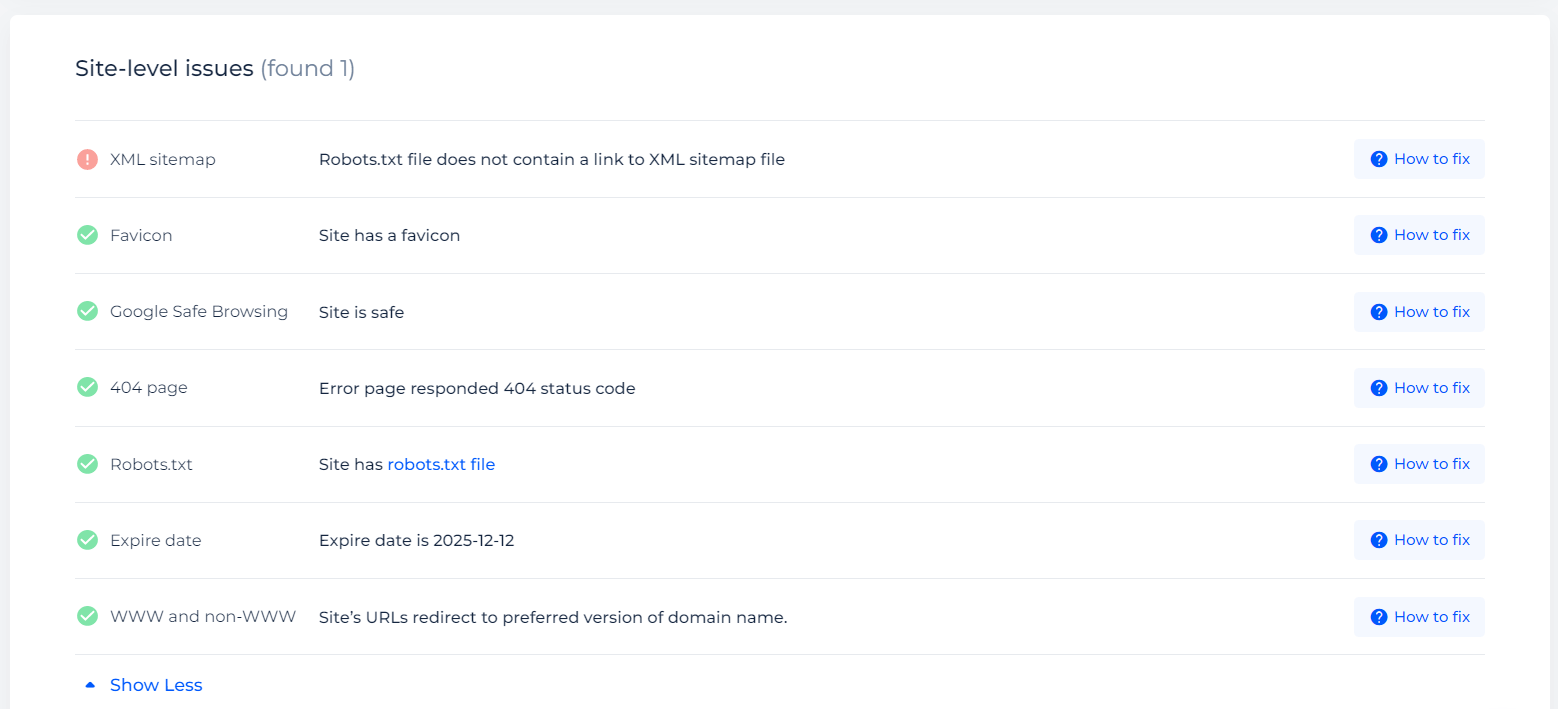This screenshot has width=1558, height=709.
Task: Open How to fix for the 404 page check
Action: point(1419,387)
